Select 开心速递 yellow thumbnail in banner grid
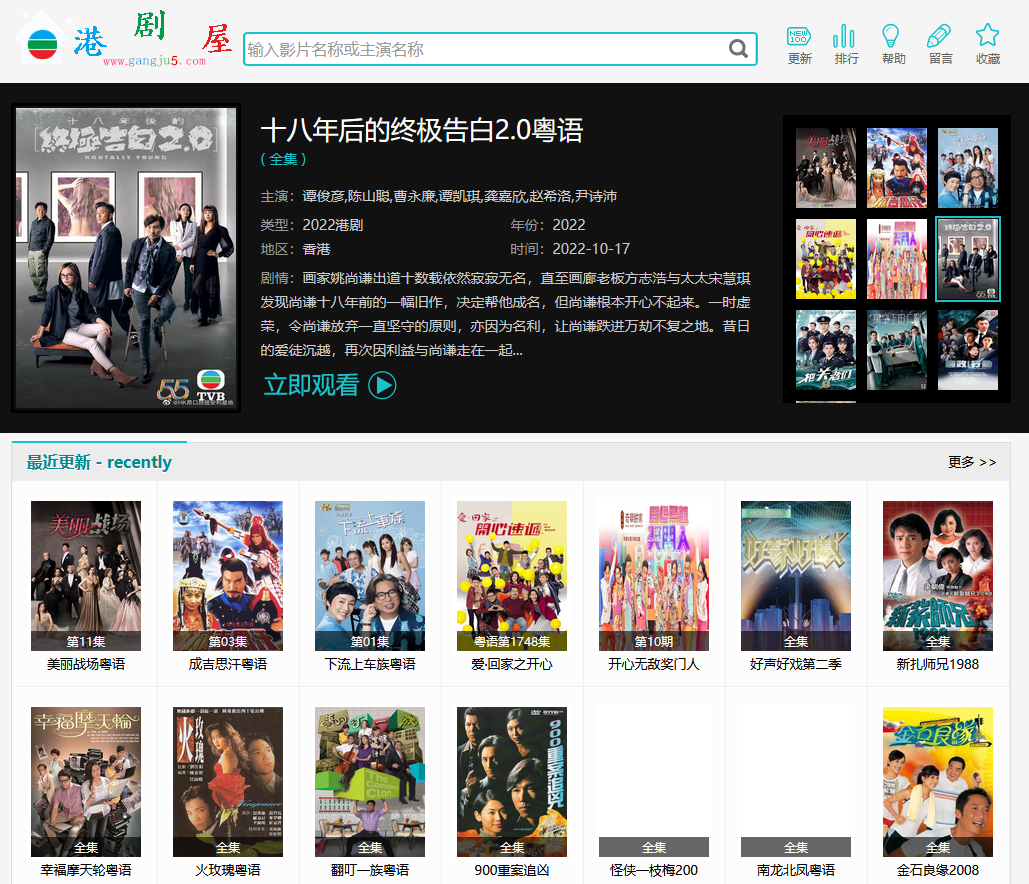1029x884 pixels. coord(826,259)
